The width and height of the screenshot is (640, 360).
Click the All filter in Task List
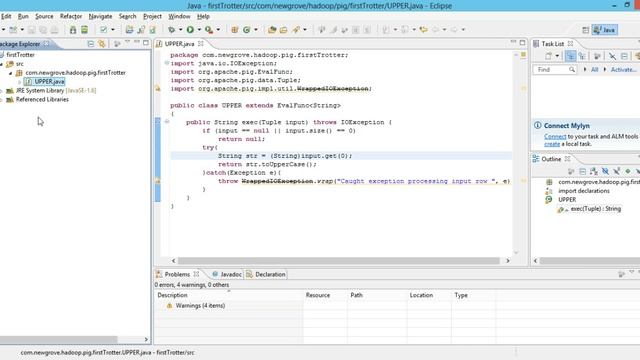594,70
